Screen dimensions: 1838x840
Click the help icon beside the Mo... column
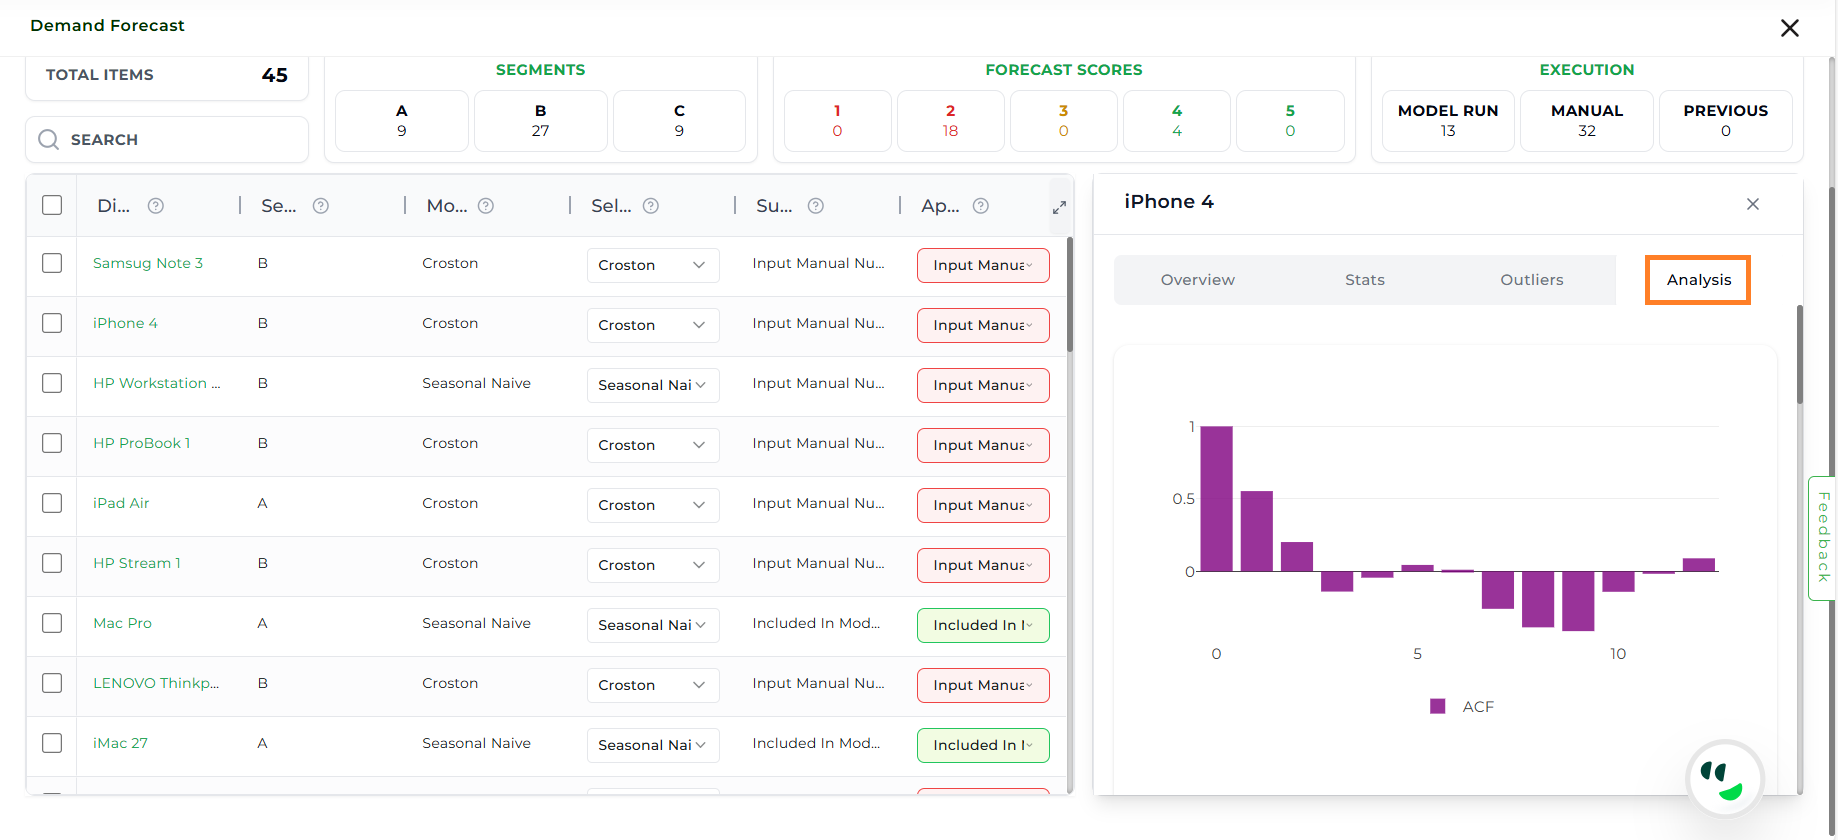coord(486,206)
